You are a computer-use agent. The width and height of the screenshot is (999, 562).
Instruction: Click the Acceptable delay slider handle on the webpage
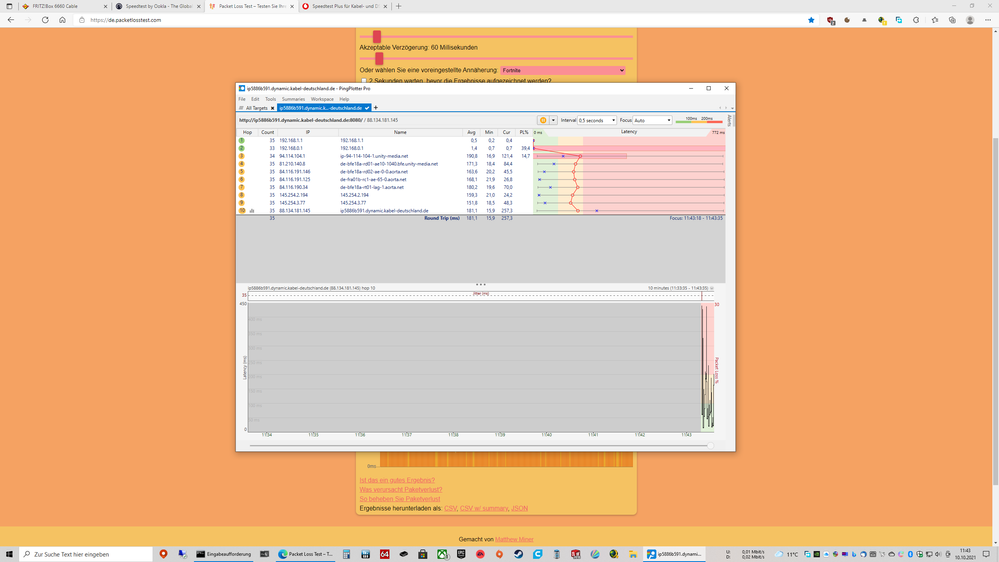379,59
